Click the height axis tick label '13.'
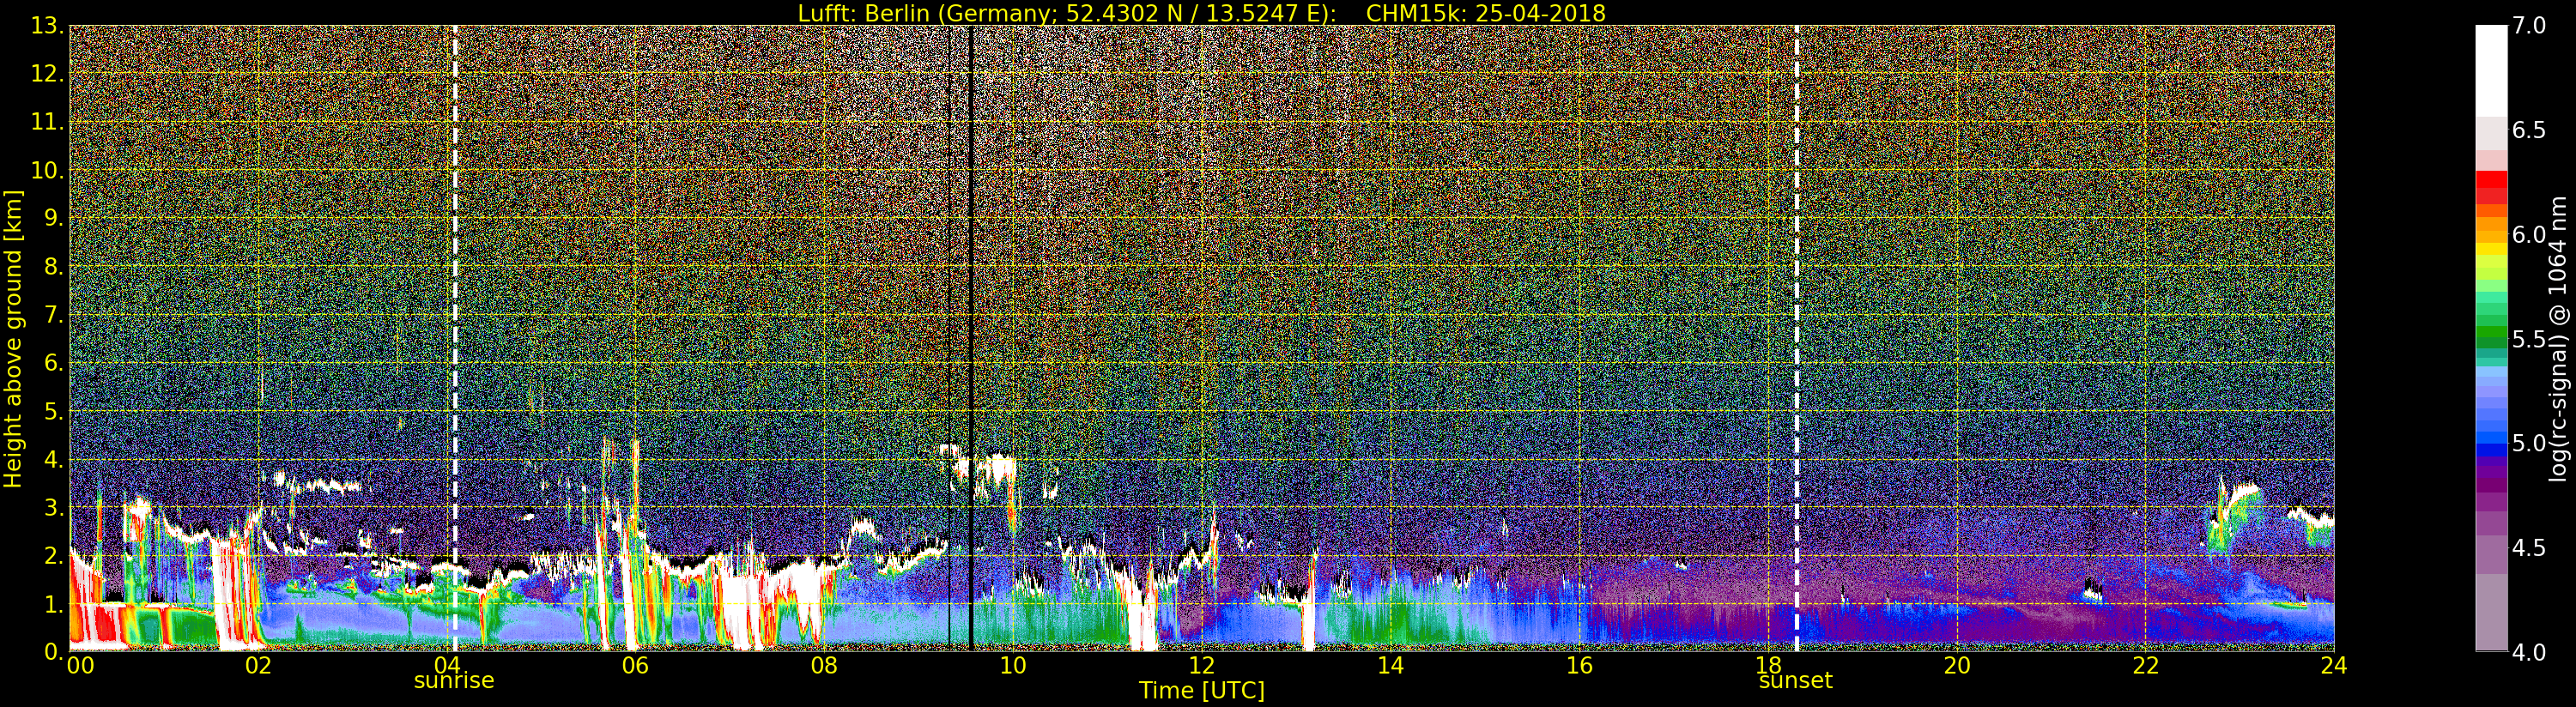This screenshot has width=2576, height=707. pos(46,26)
